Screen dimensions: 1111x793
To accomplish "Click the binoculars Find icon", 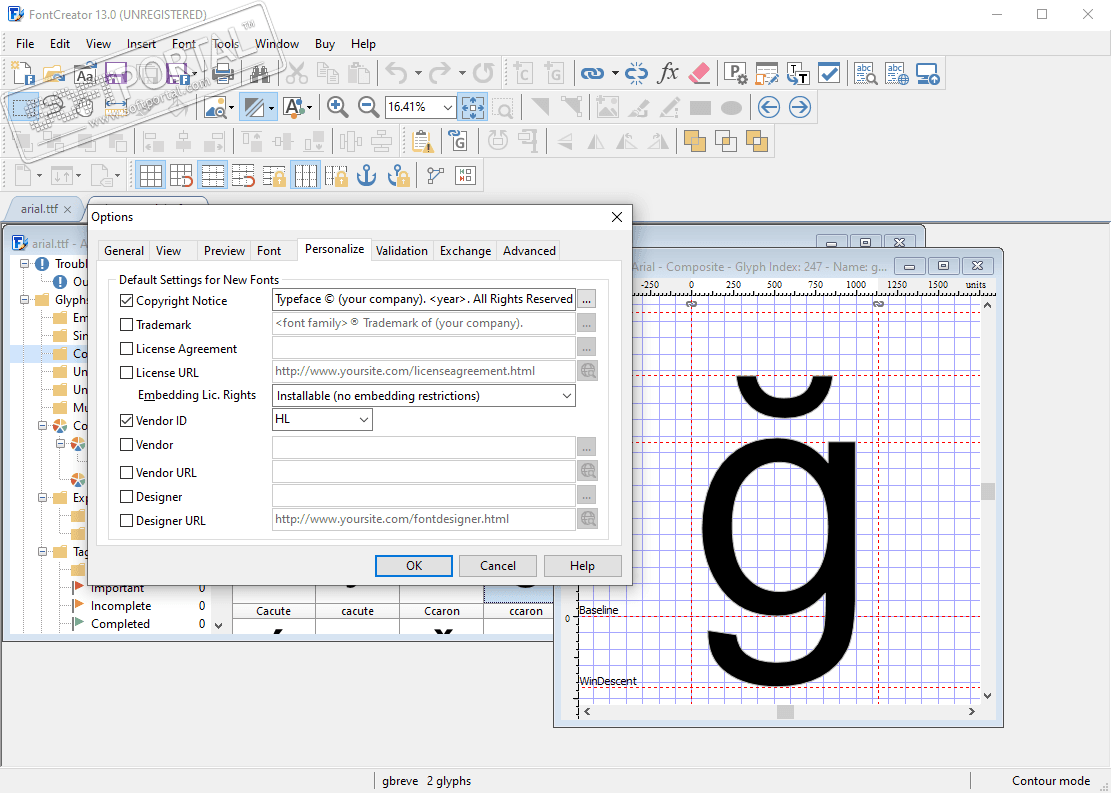I will [x=260, y=73].
